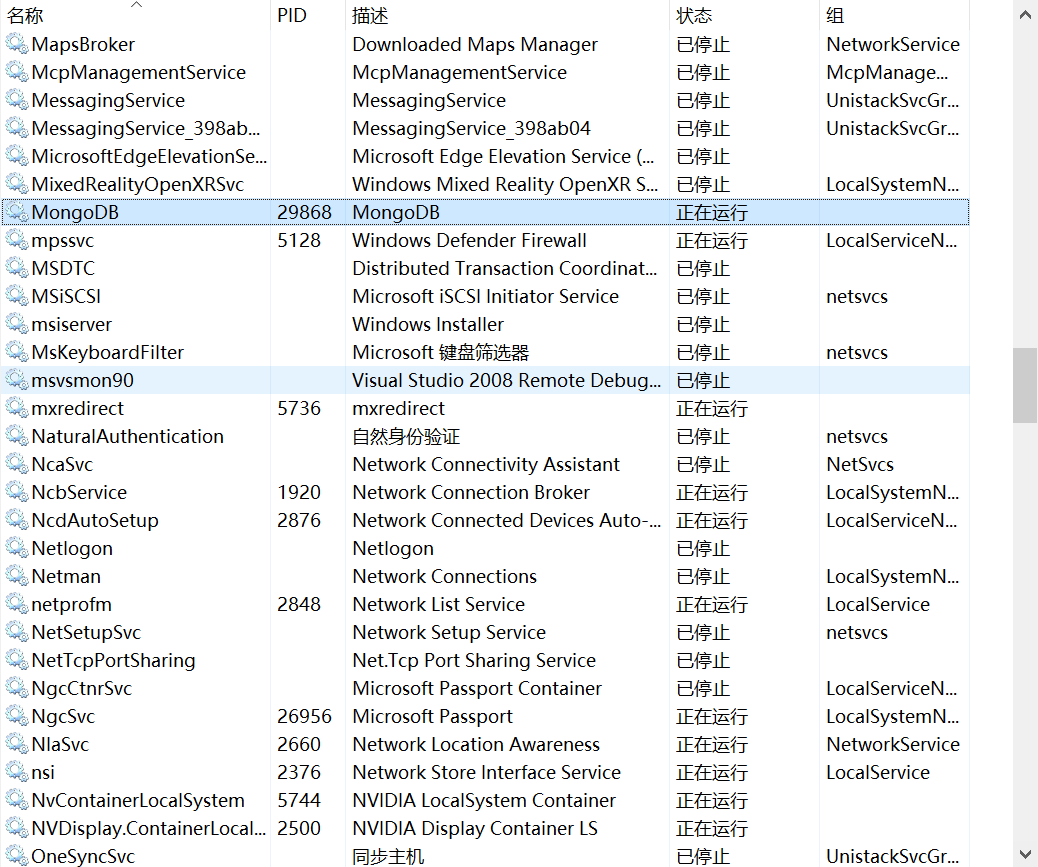Image resolution: width=1038 pixels, height=867 pixels.
Task: Click the Network Connection Broker description
Action: point(471,492)
